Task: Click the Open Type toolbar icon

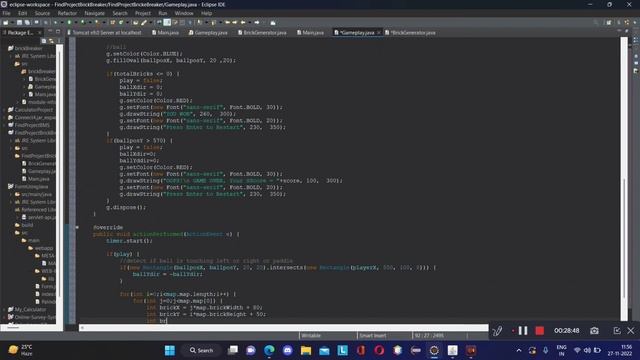Action: [x=135, y=22]
